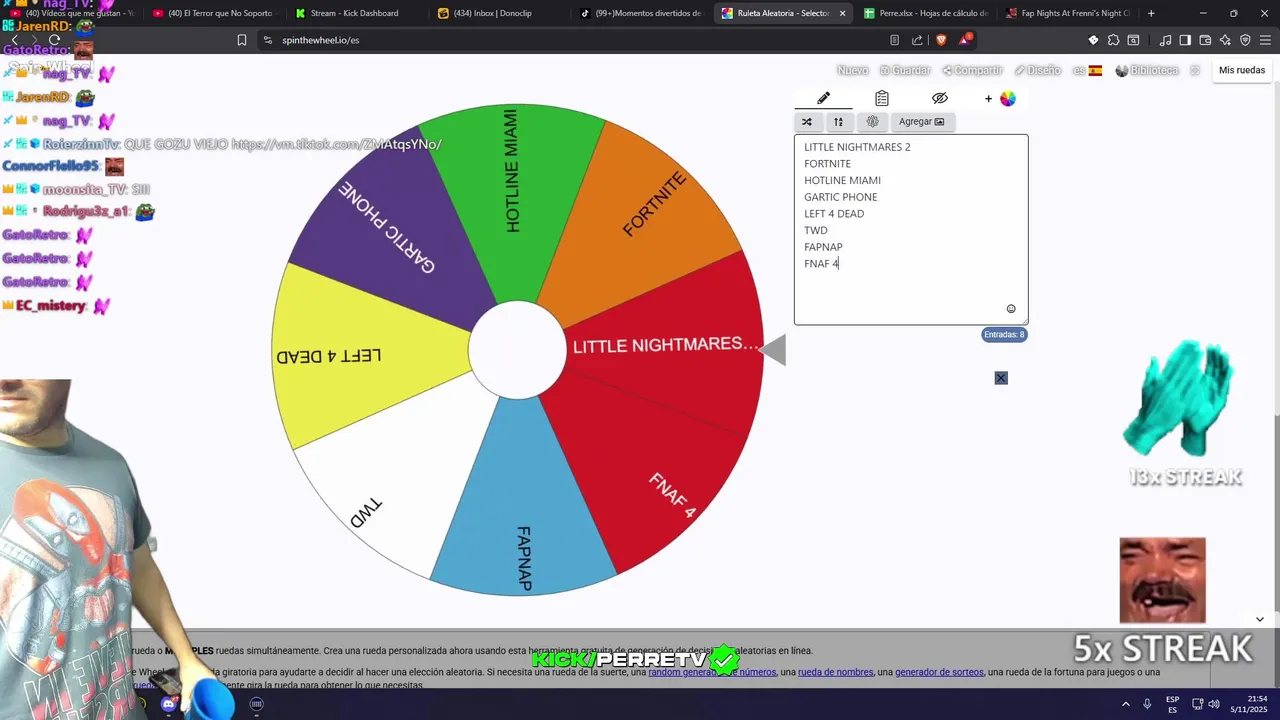Click the browser share page icon
Viewport: 1280px width, 720px height.
917,40
